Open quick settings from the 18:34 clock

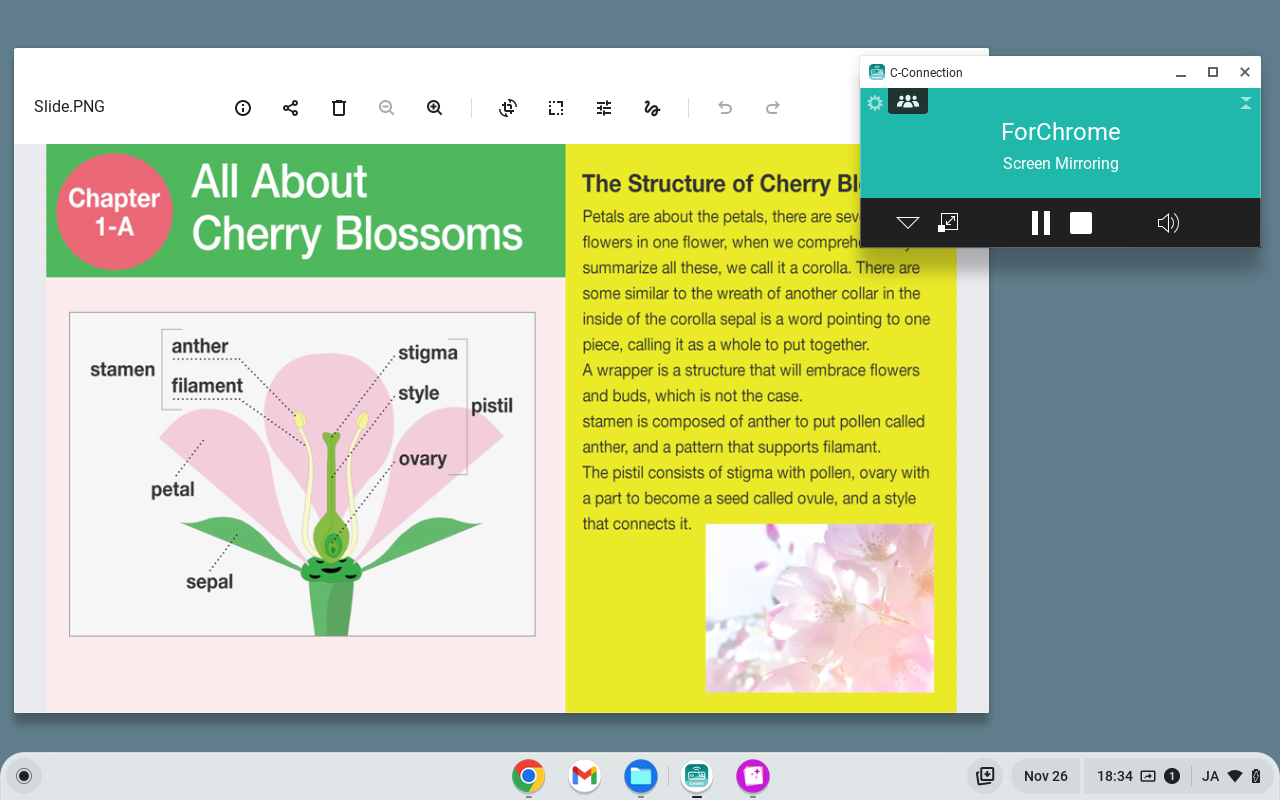pos(1114,776)
